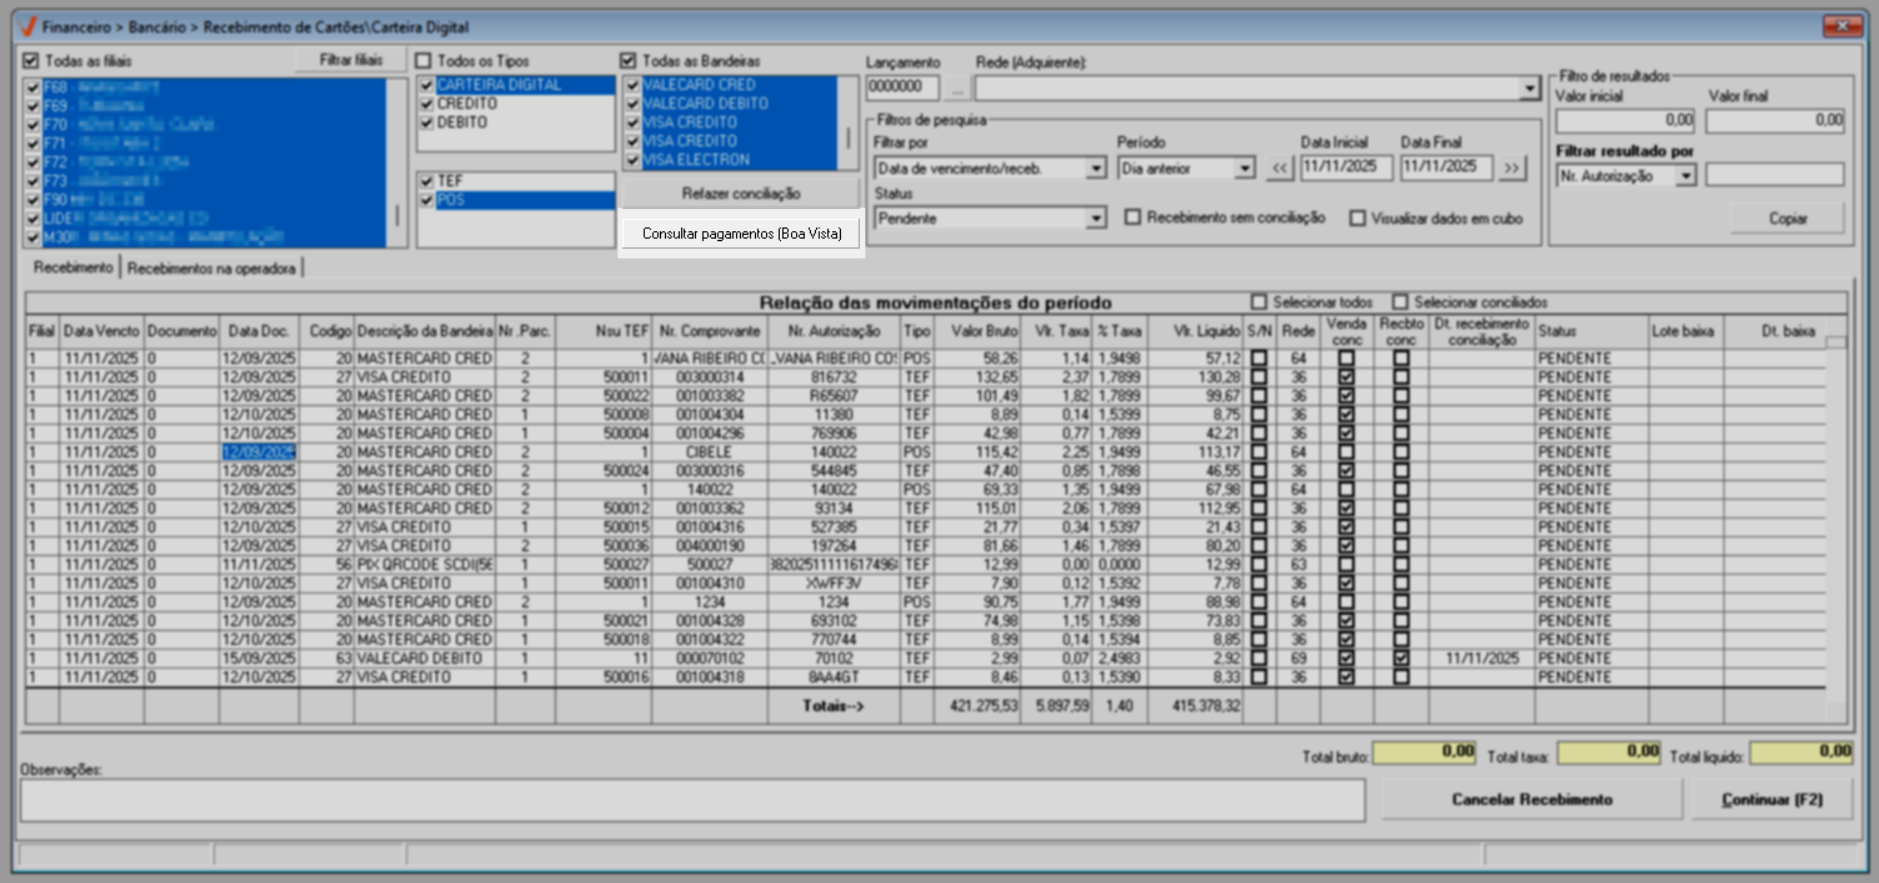Close the Recebimento de Cartões window
Image resolution: width=1879 pixels, height=883 pixels.
point(1841,26)
